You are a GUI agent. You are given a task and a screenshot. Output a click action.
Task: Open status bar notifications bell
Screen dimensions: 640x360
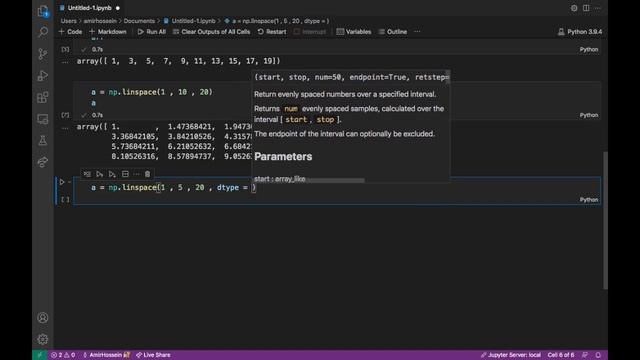point(598,355)
